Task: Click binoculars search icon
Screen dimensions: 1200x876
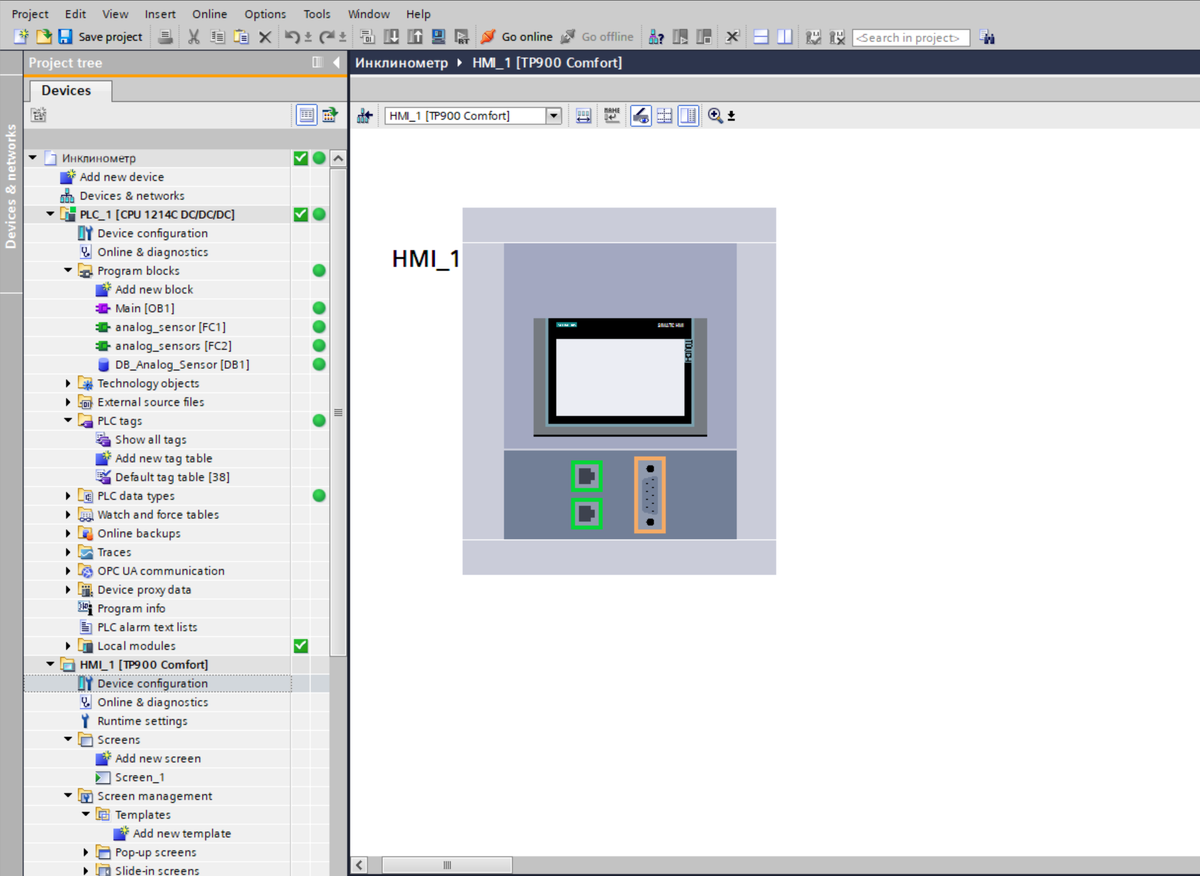Action: coord(987,37)
